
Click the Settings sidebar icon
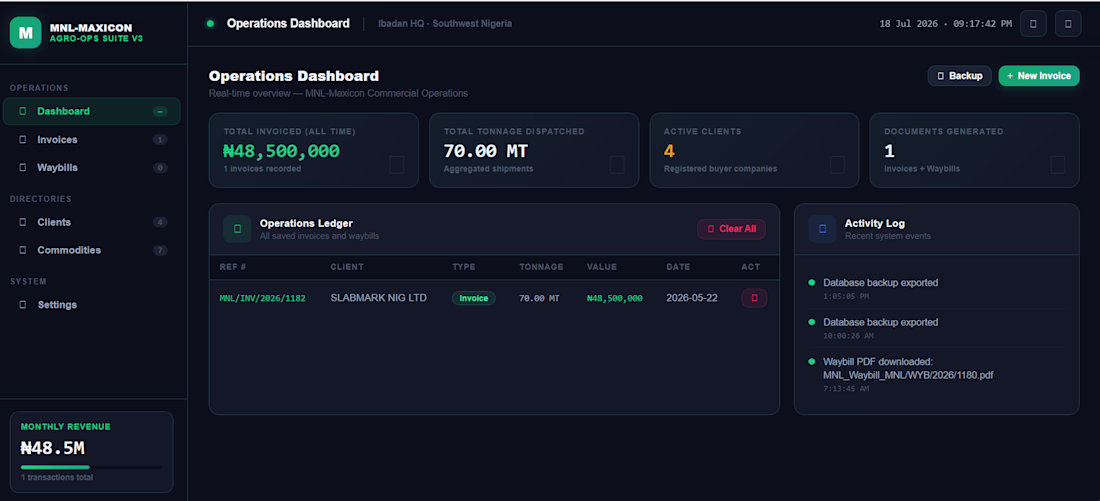pos(23,305)
